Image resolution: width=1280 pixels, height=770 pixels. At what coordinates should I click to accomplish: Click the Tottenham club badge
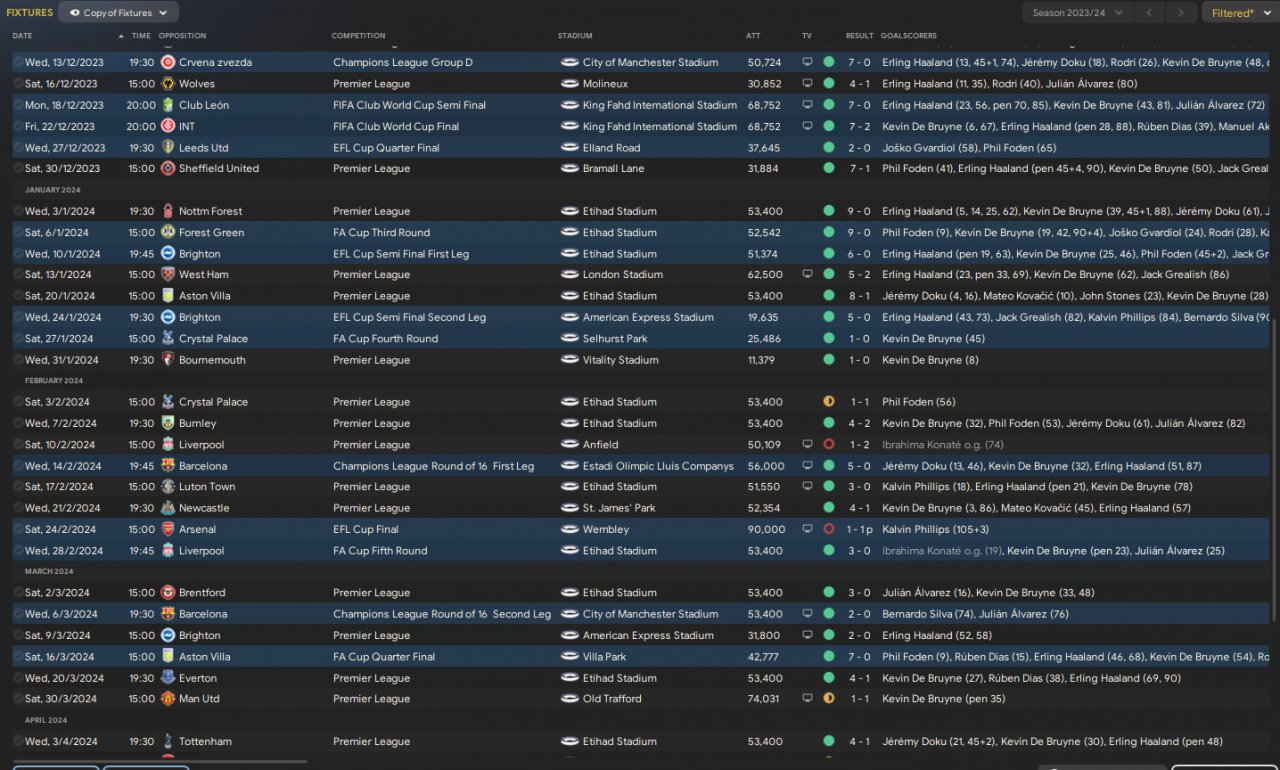168,742
